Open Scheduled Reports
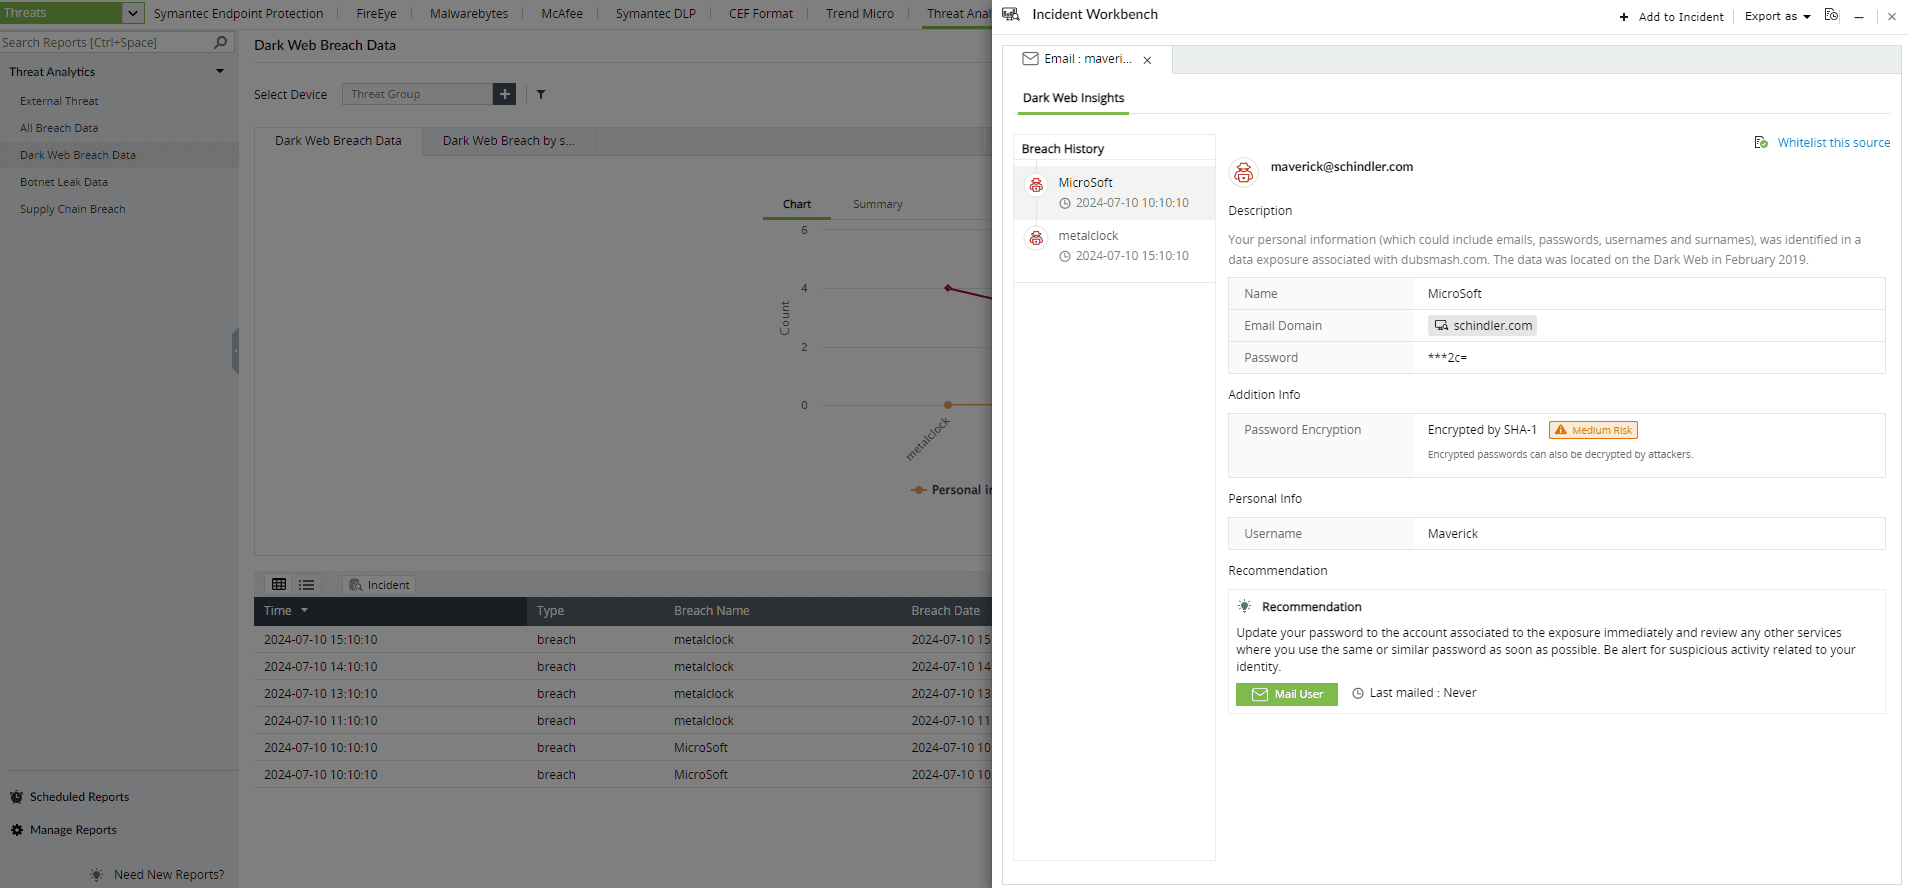This screenshot has height=890, width=1909. point(79,797)
